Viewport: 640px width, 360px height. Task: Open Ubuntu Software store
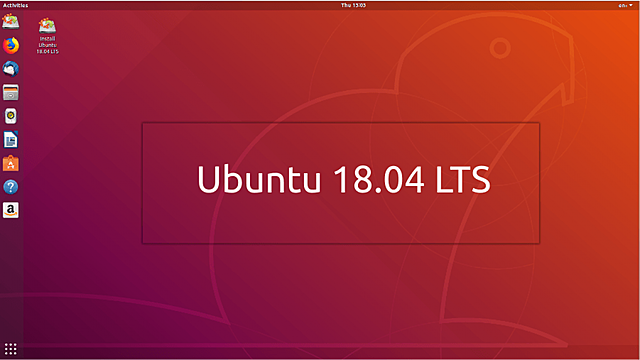coord(11,164)
